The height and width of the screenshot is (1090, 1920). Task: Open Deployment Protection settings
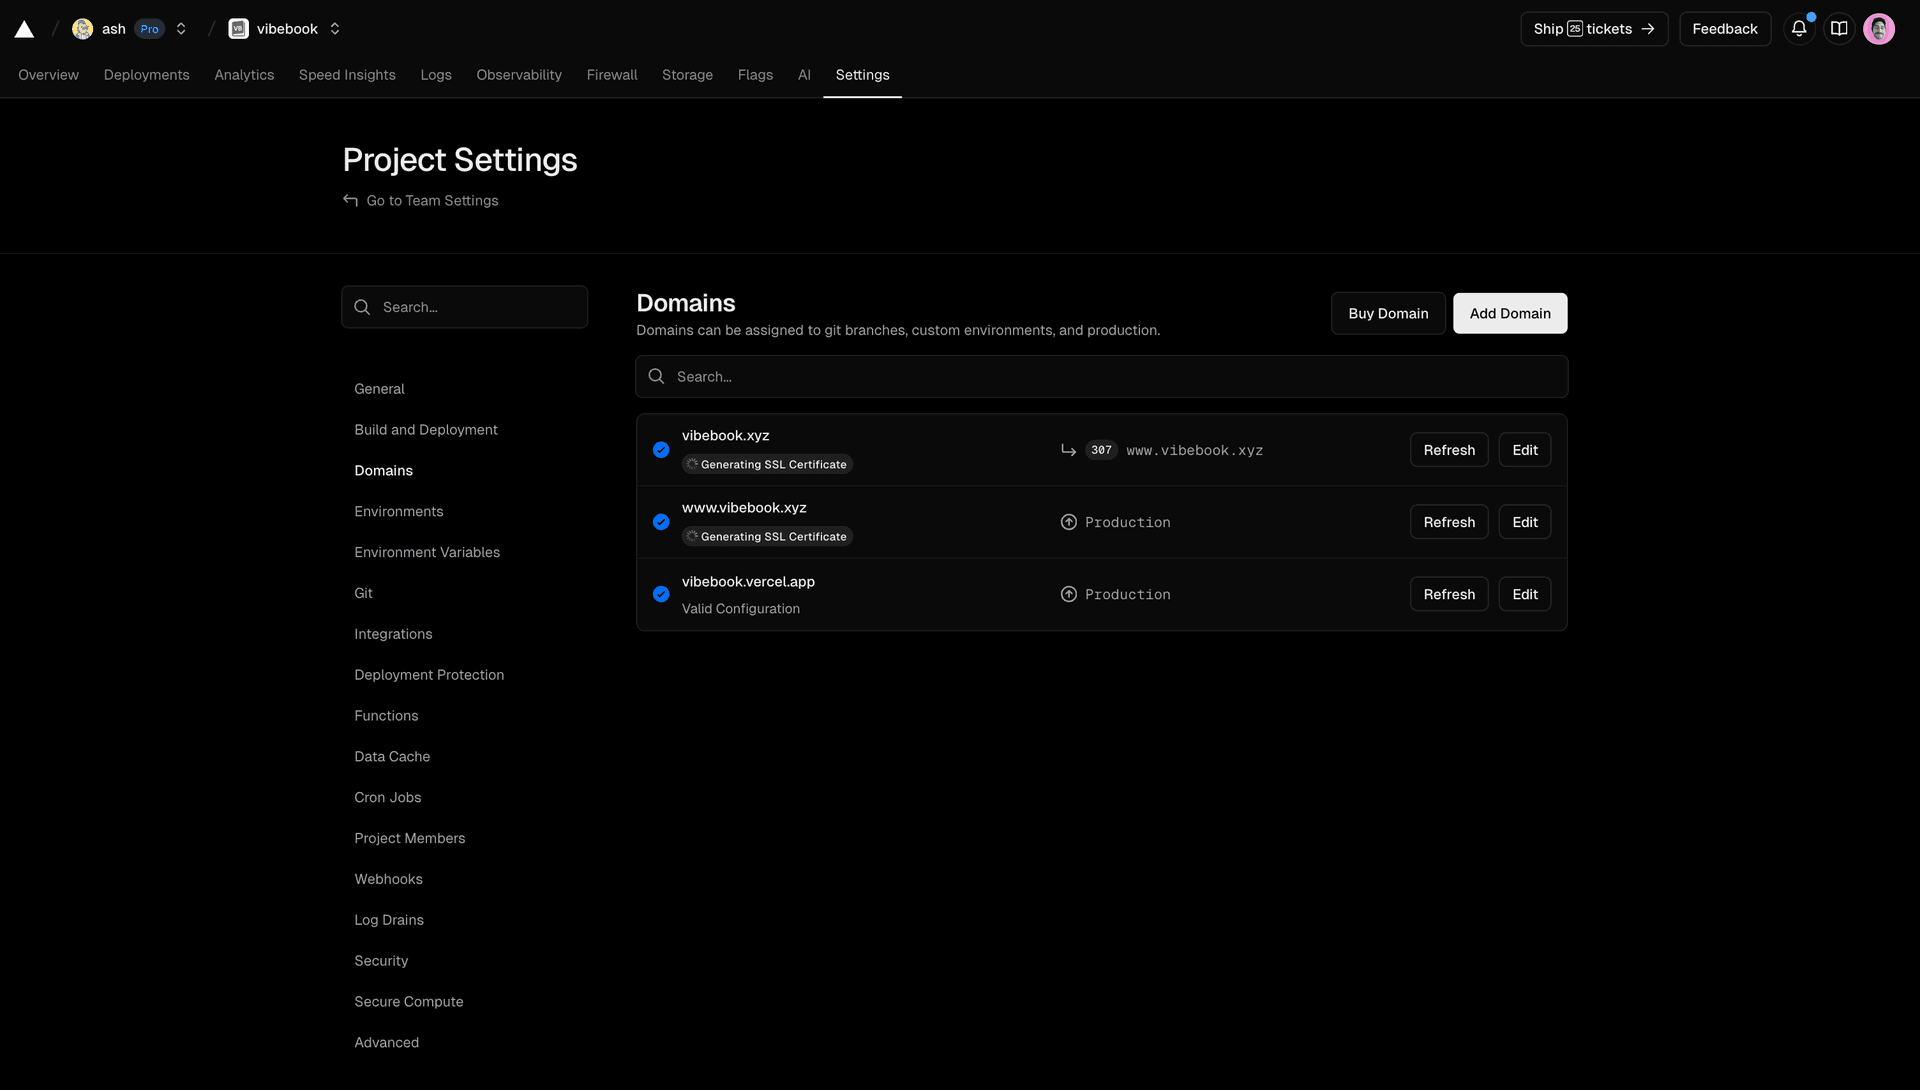pos(429,676)
